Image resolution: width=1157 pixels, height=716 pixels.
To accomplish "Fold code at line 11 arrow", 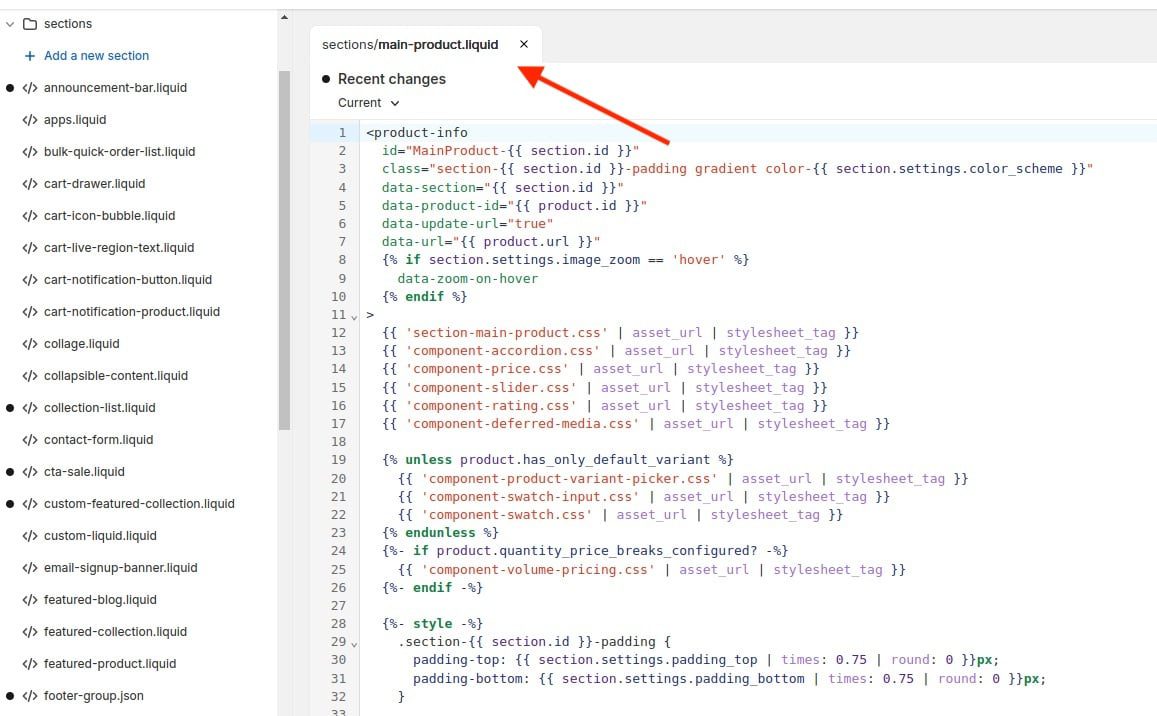I will point(354,316).
